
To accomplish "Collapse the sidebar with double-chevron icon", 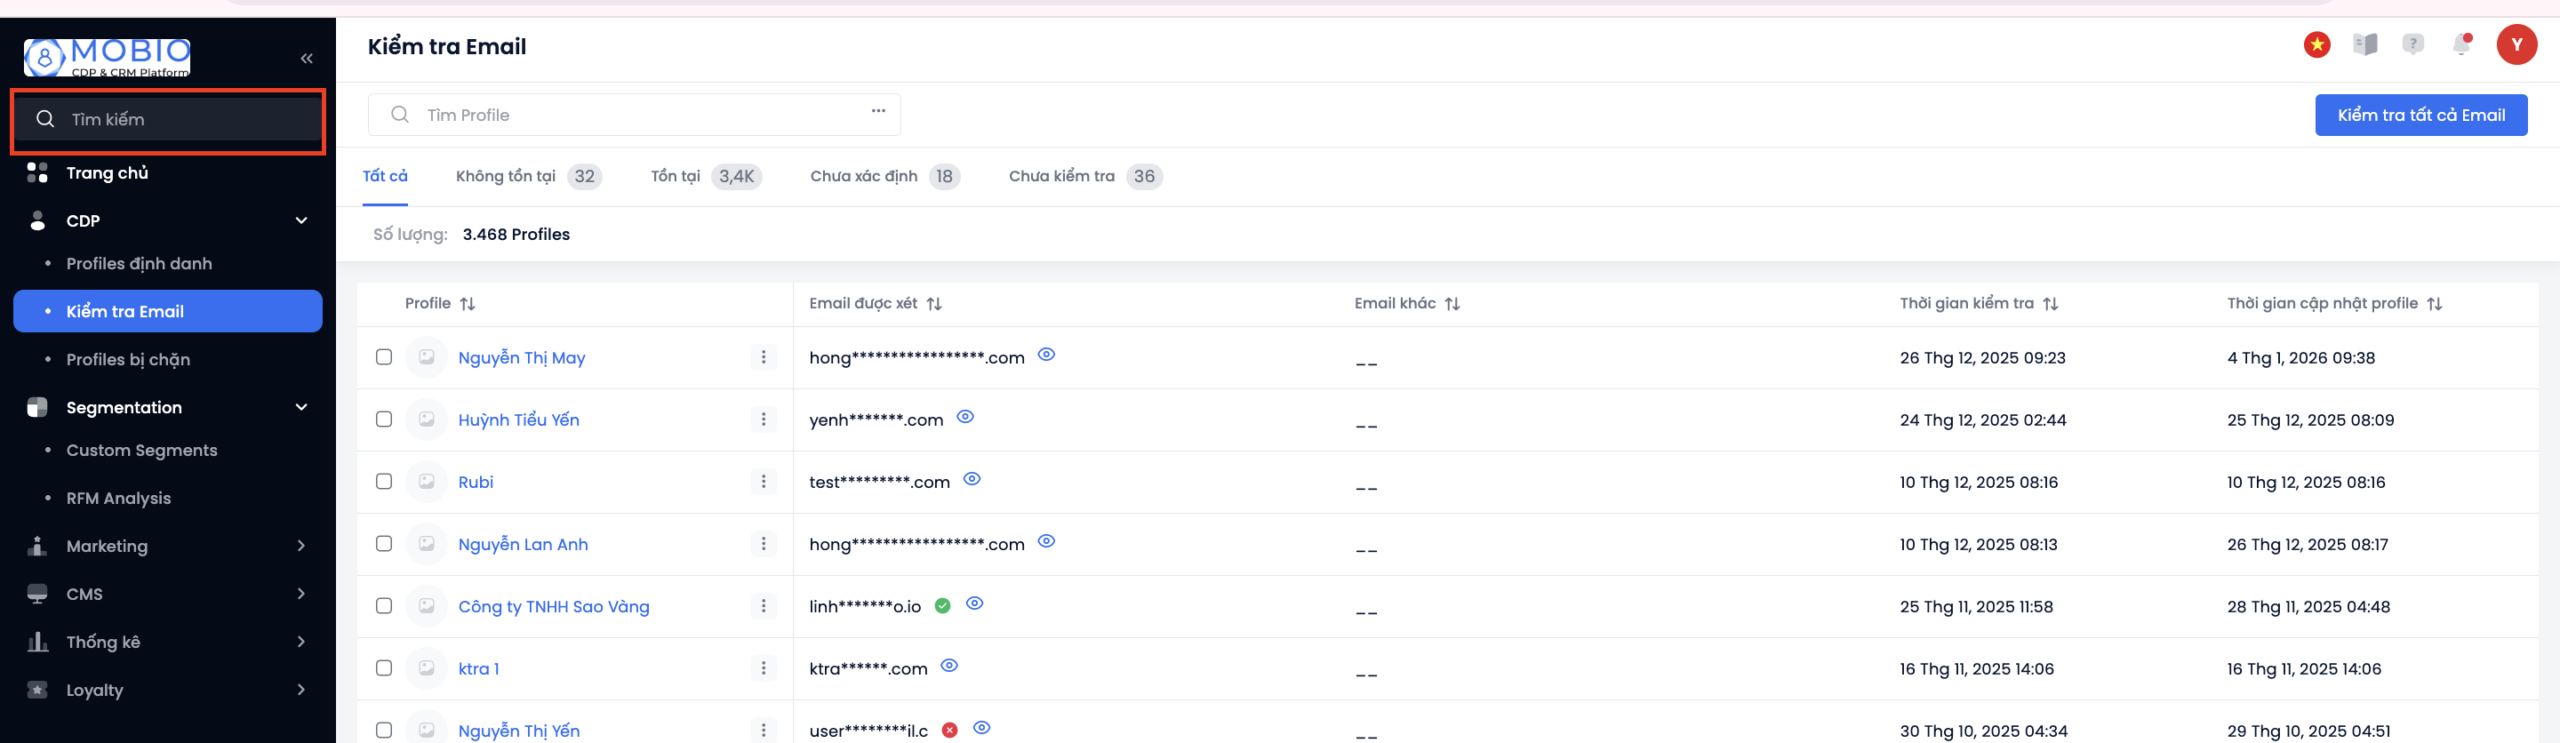I will tap(306, 59).
